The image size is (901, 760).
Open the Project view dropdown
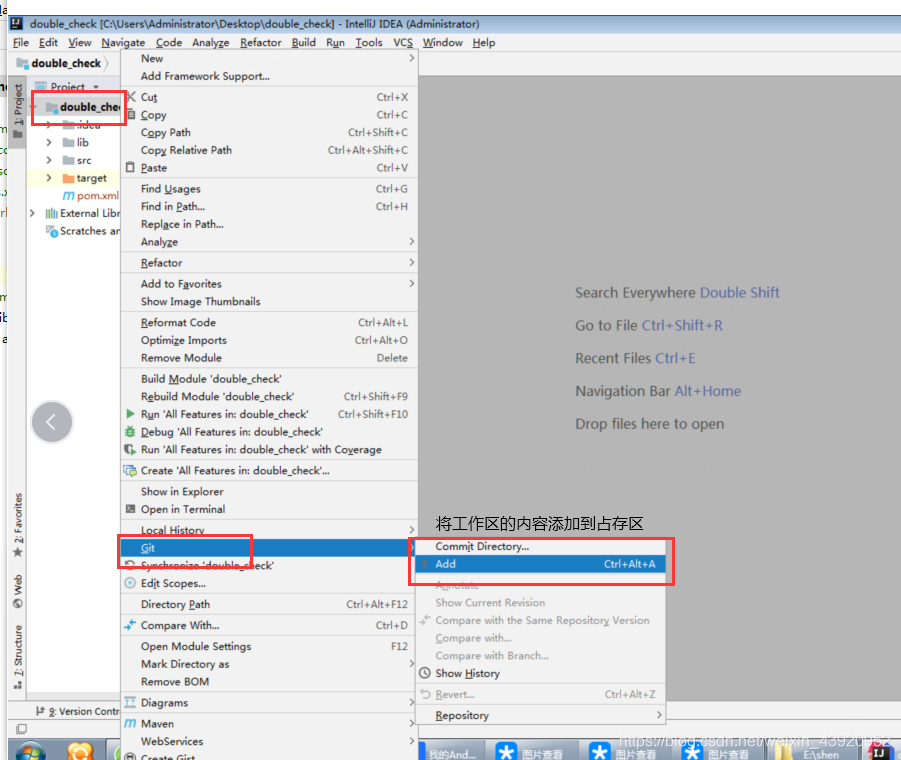[96, 87]
